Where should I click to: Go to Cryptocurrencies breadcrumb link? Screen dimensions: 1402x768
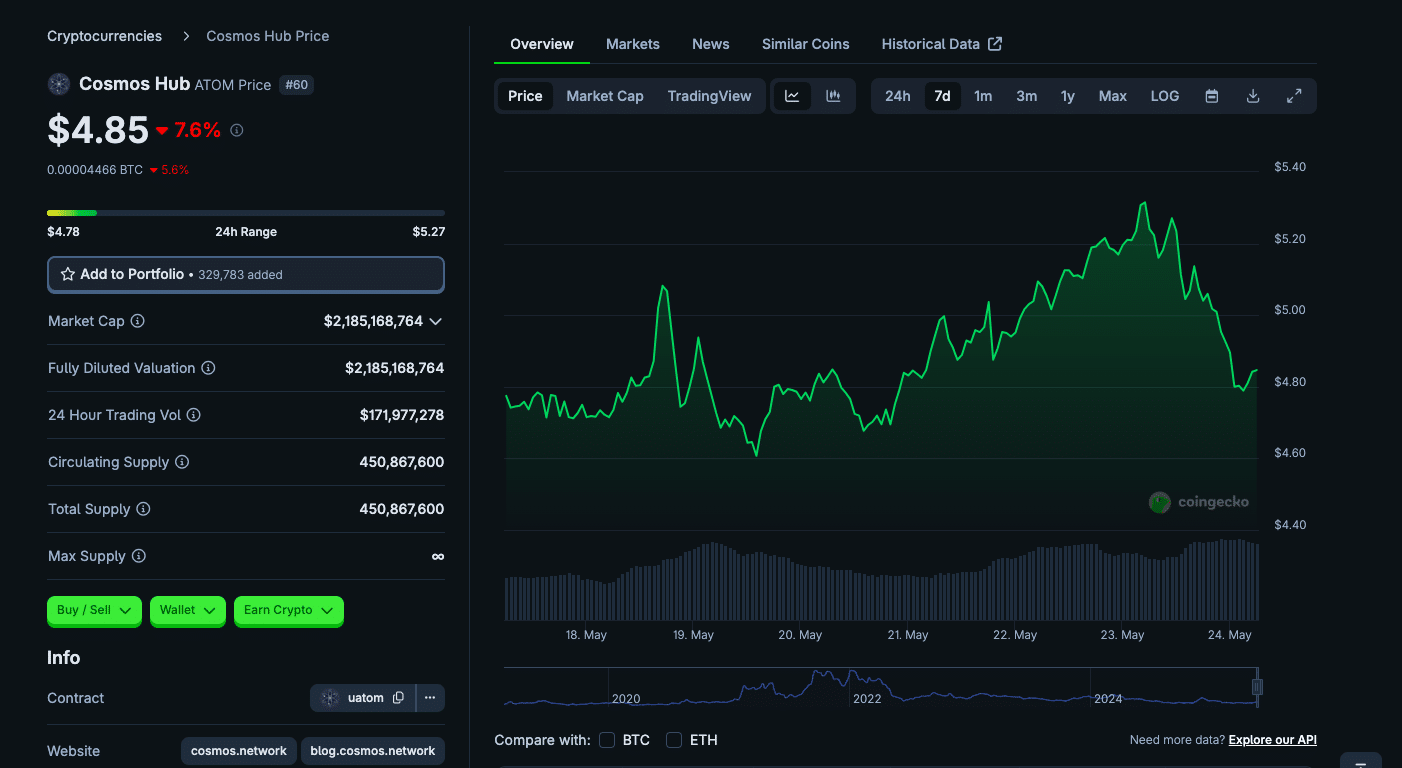[x=104, y=36]
